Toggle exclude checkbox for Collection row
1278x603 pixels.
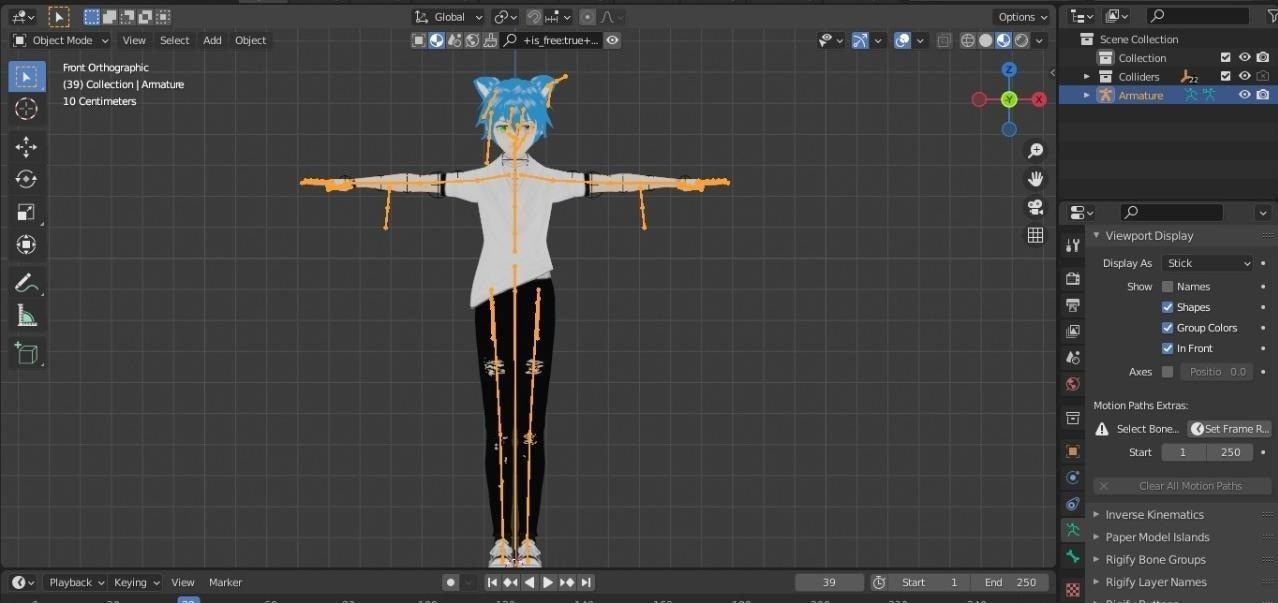click(x=1225, y=58)
